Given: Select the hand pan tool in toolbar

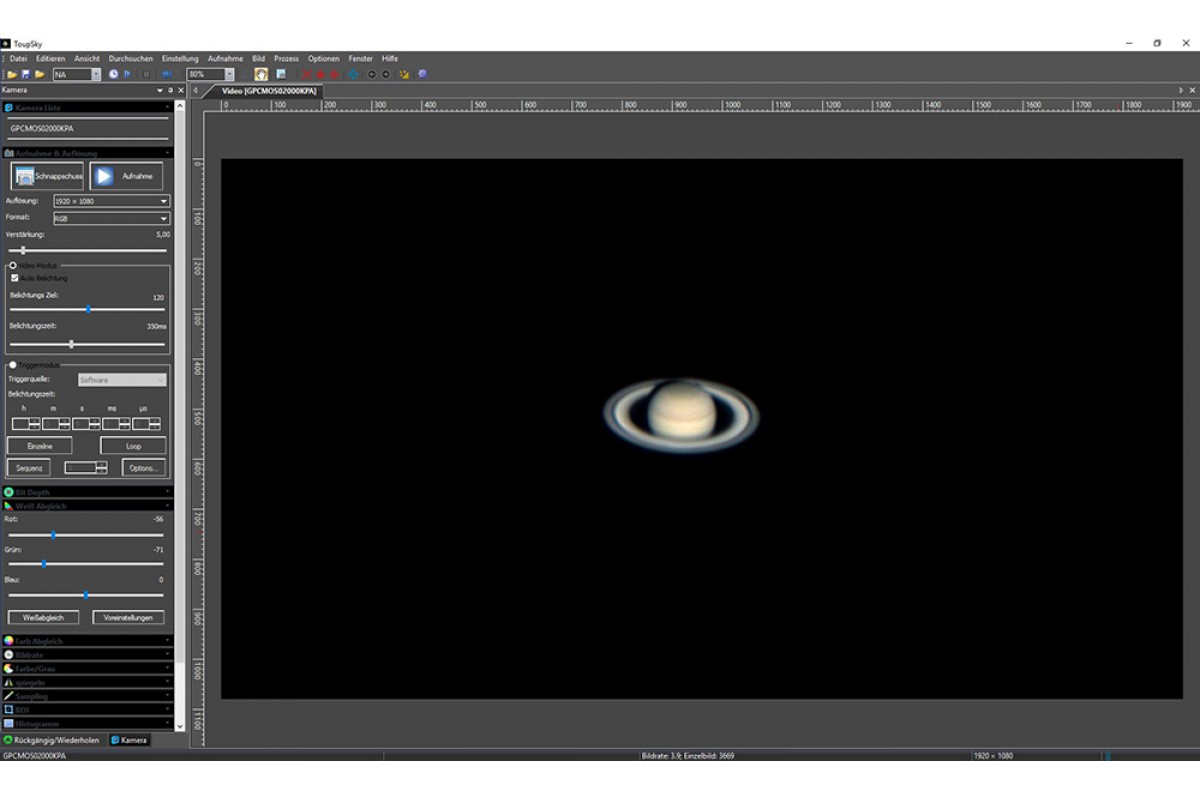Looking at the screenshot, I should (261, 74).
